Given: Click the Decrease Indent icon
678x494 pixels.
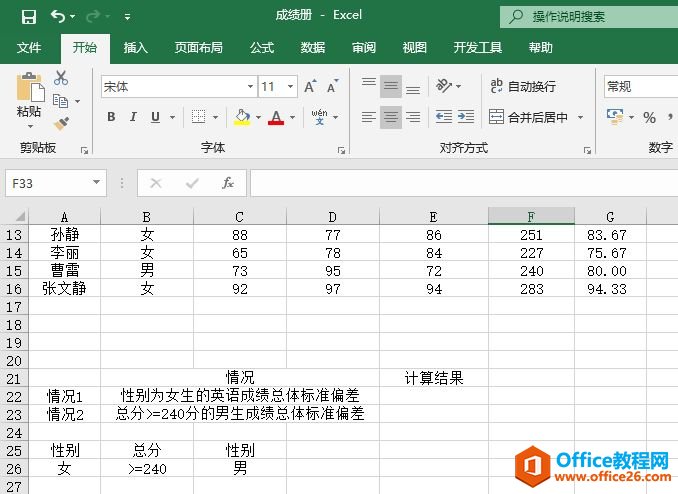Looking at the screenshot, I should [444, 117].
